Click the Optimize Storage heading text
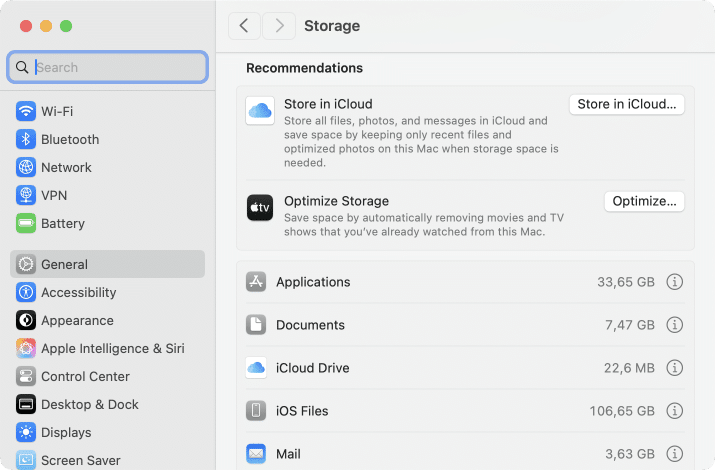The width and height of the screenshot is (715, 470). point(337,201)
